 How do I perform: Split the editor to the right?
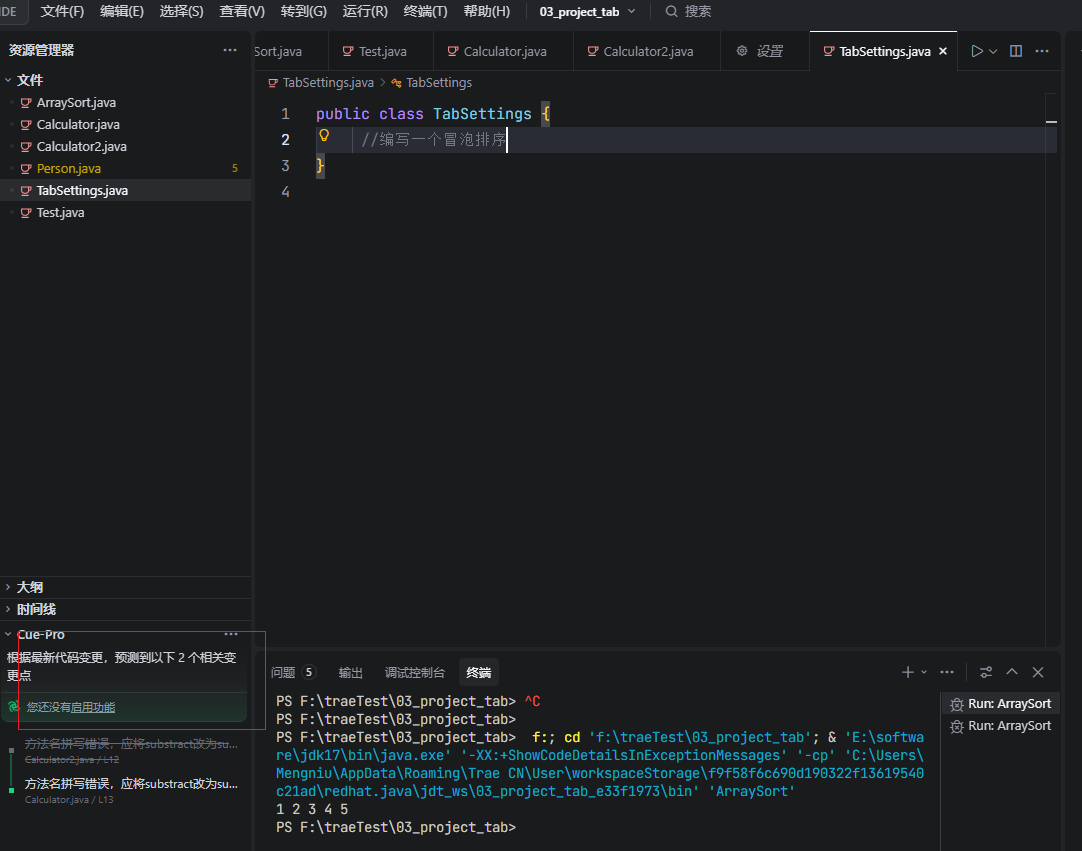[1016, 51]
